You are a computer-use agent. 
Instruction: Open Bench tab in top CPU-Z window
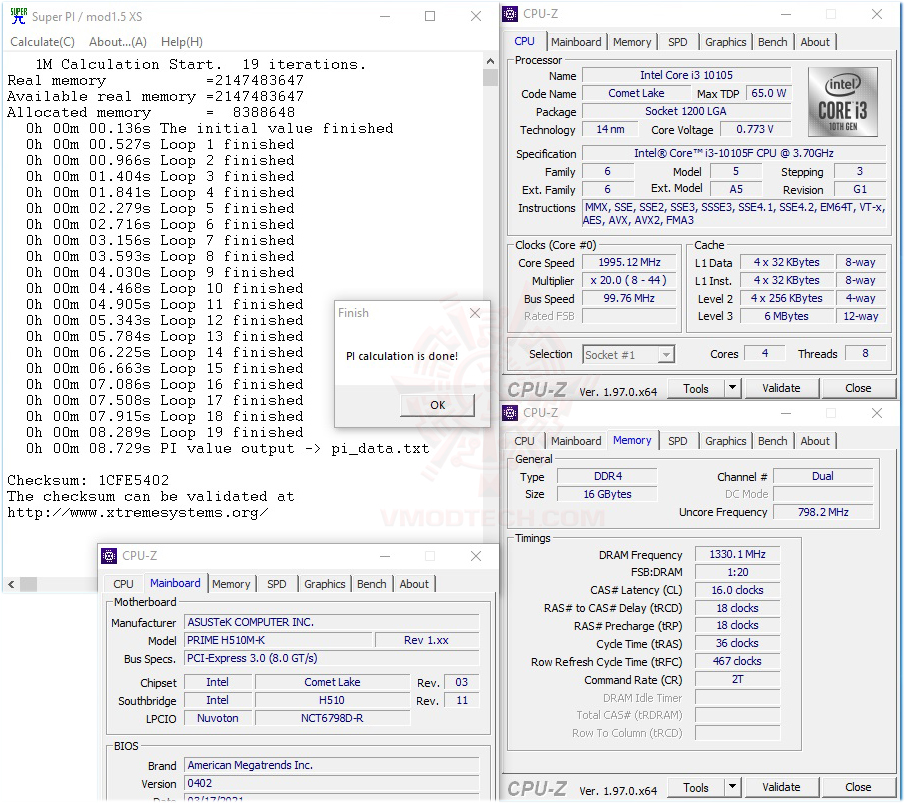point(772,42)
